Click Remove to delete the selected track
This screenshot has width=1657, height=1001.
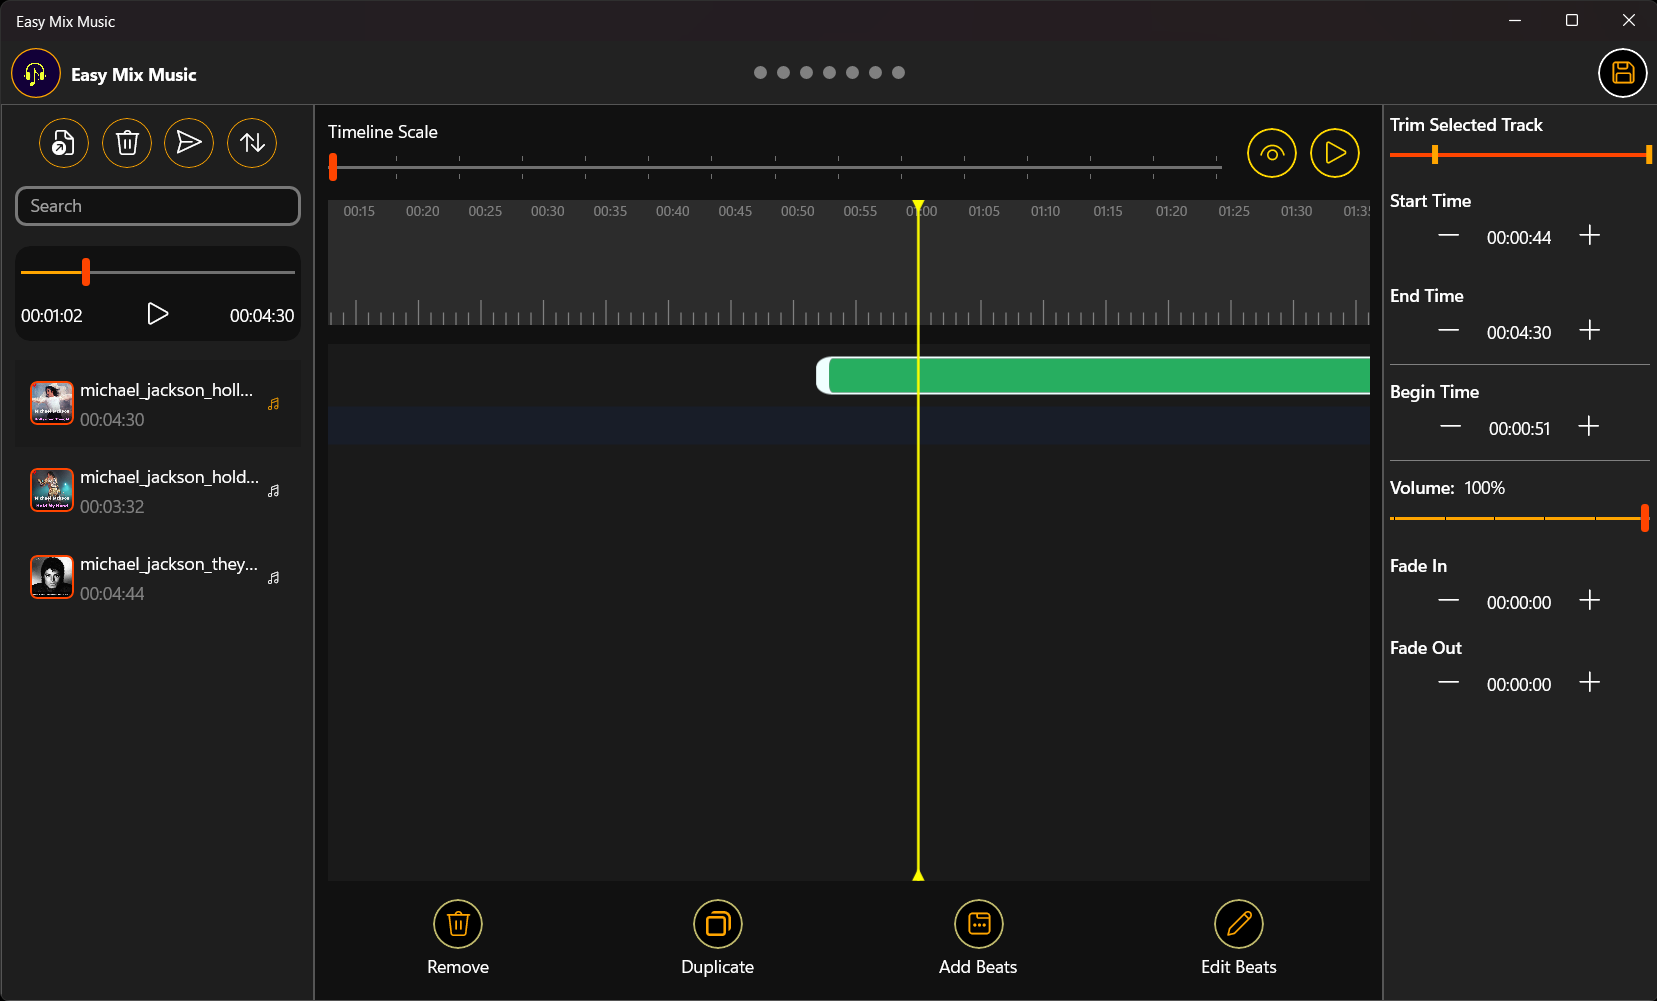click(457, 924)
